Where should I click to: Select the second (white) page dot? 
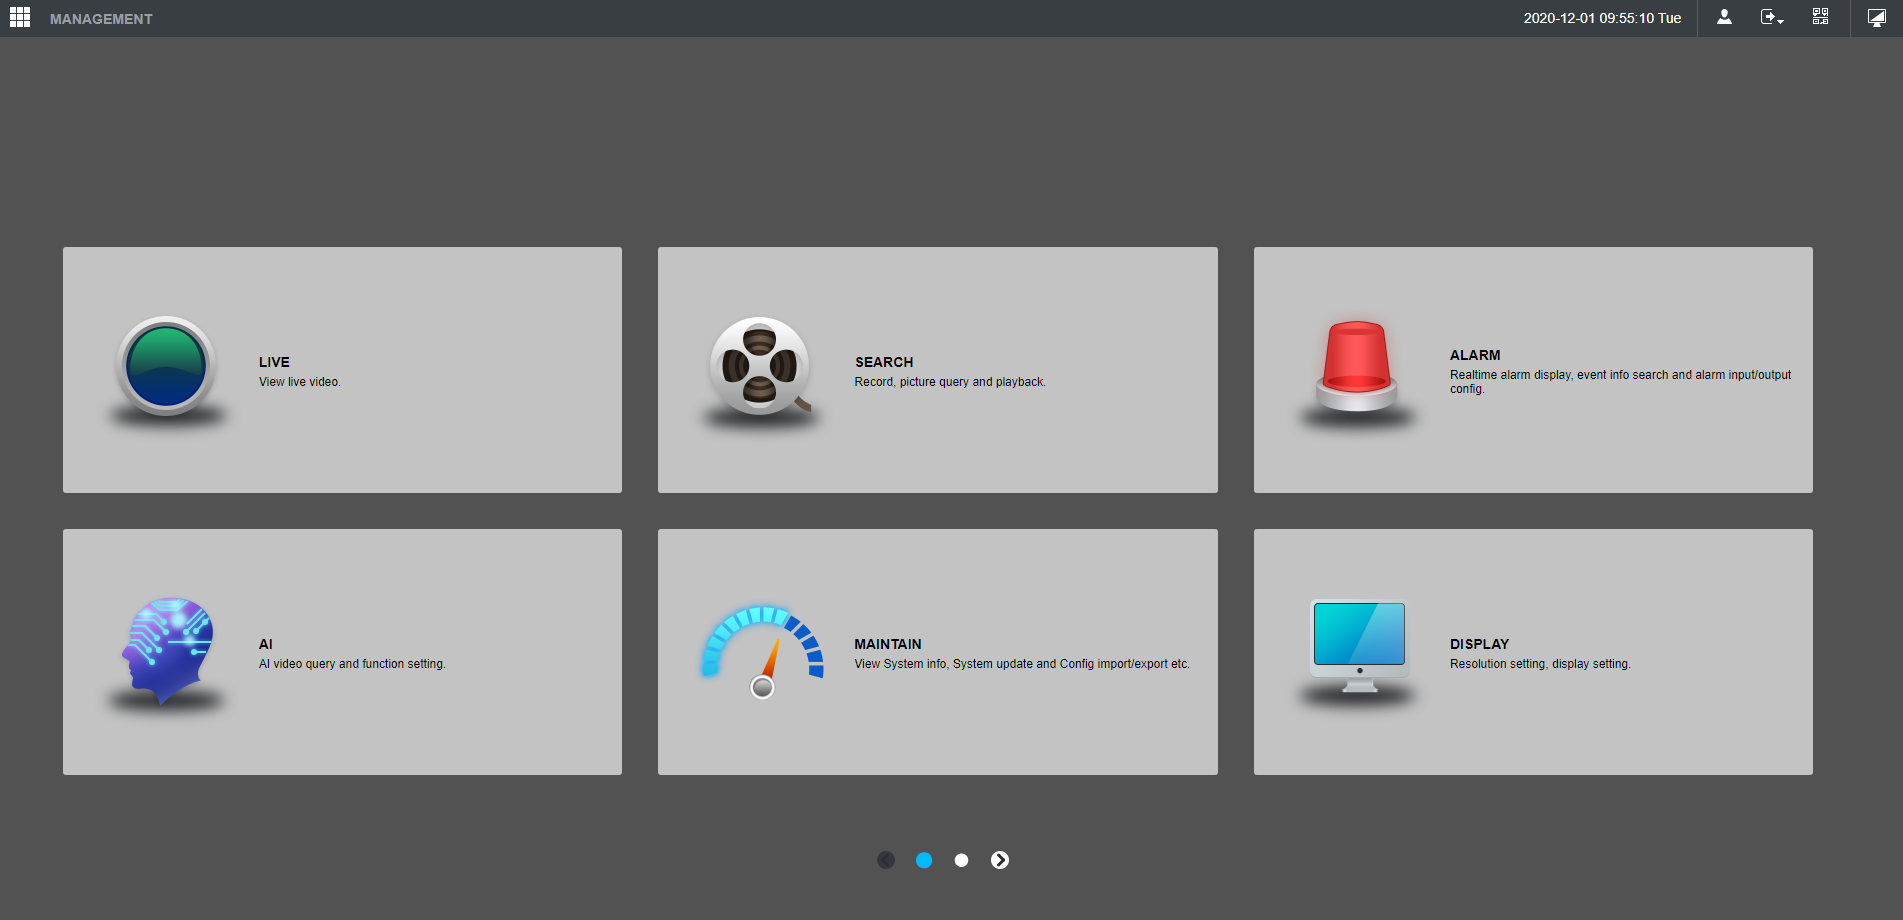[961, 860]
